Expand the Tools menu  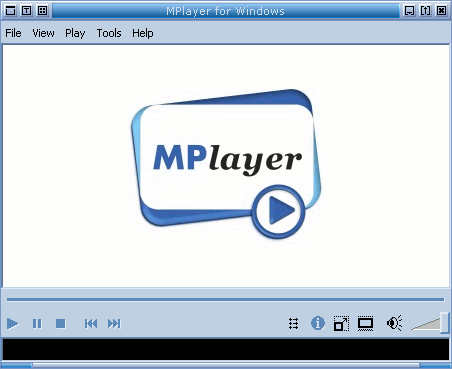(x=109, y=33)
